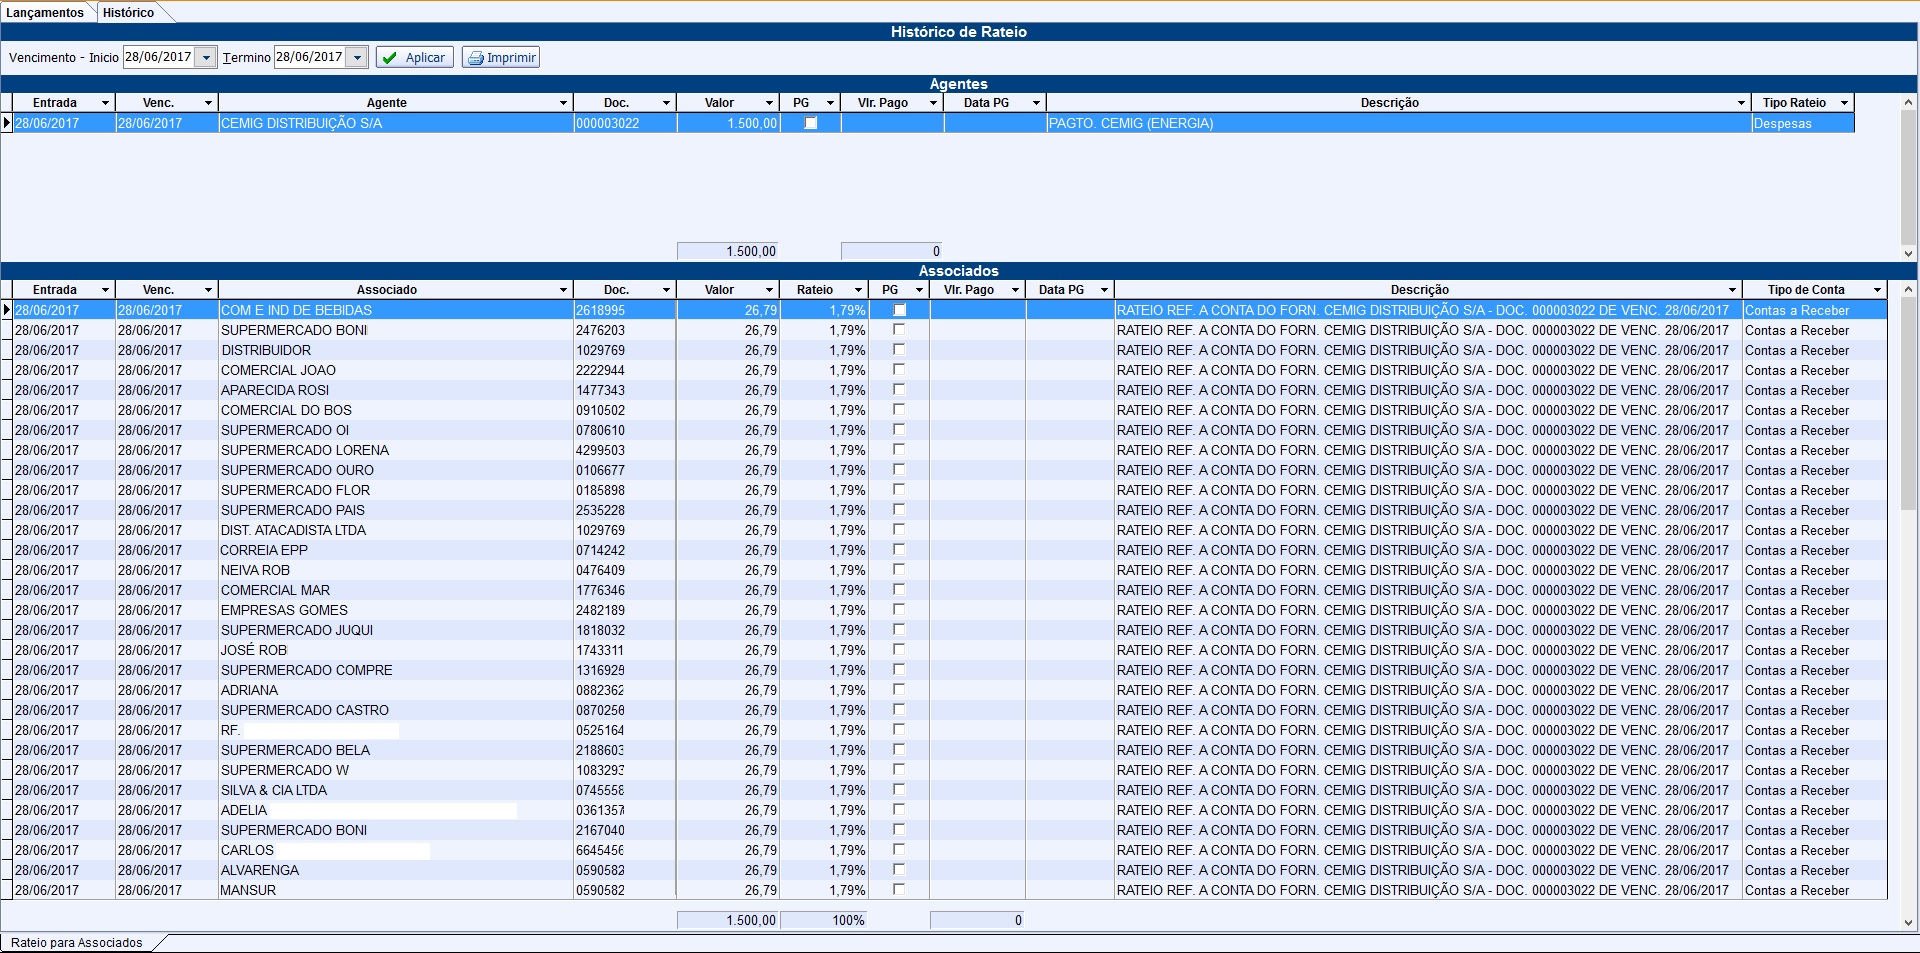The image size is (1920, 953).
Task: Click the Imprimir print button
Action: click(501, 58)
